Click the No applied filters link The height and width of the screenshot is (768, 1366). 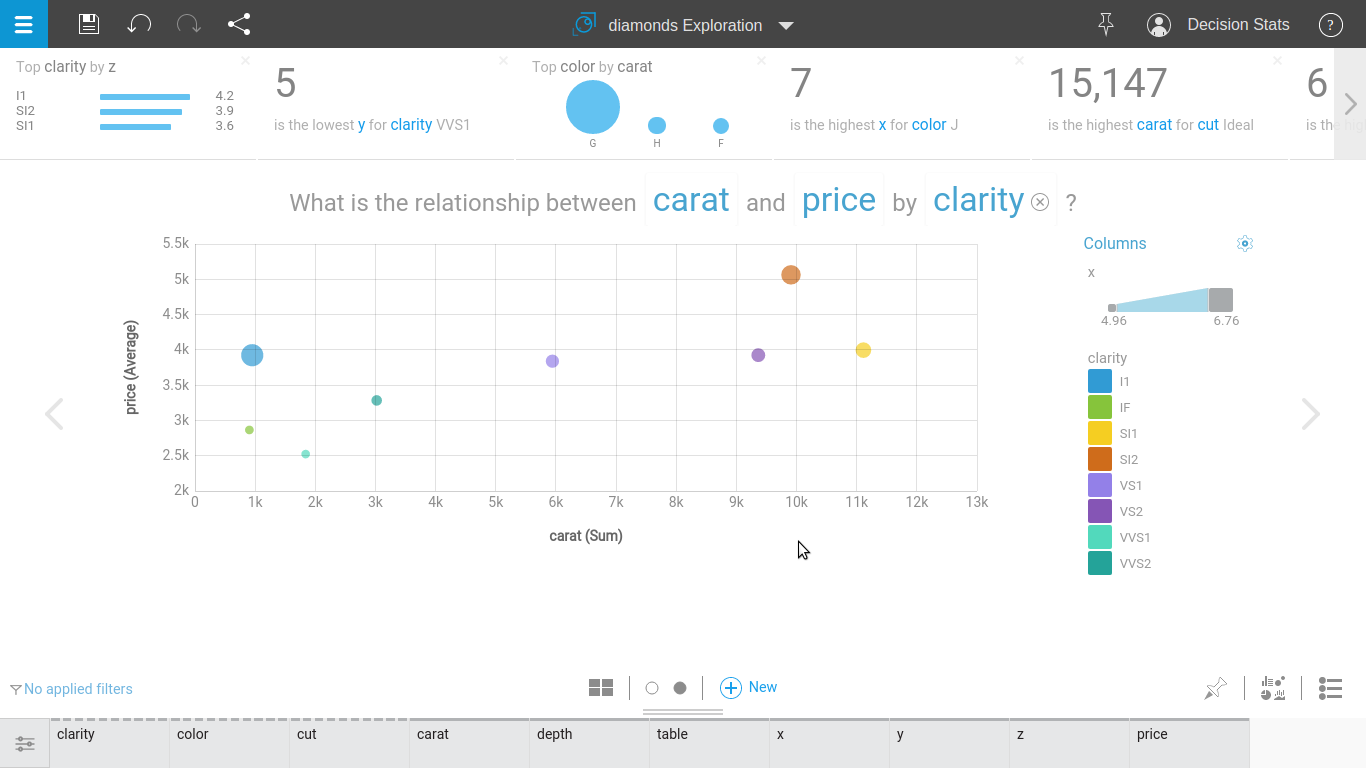tap(78, 689)
